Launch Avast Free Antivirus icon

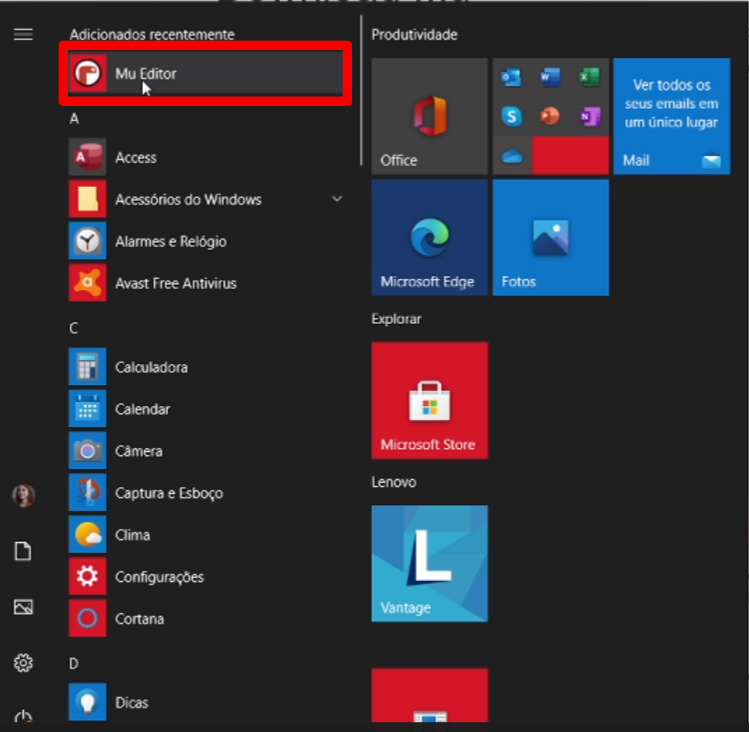[x=87, y=283]
